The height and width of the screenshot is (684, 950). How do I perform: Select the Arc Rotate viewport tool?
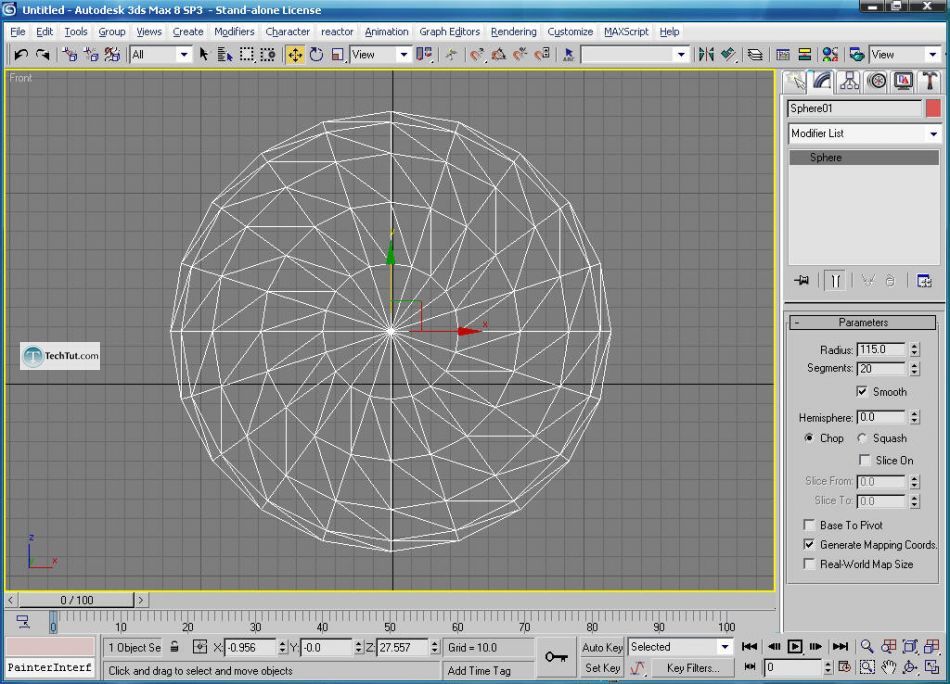click(909, 668)
